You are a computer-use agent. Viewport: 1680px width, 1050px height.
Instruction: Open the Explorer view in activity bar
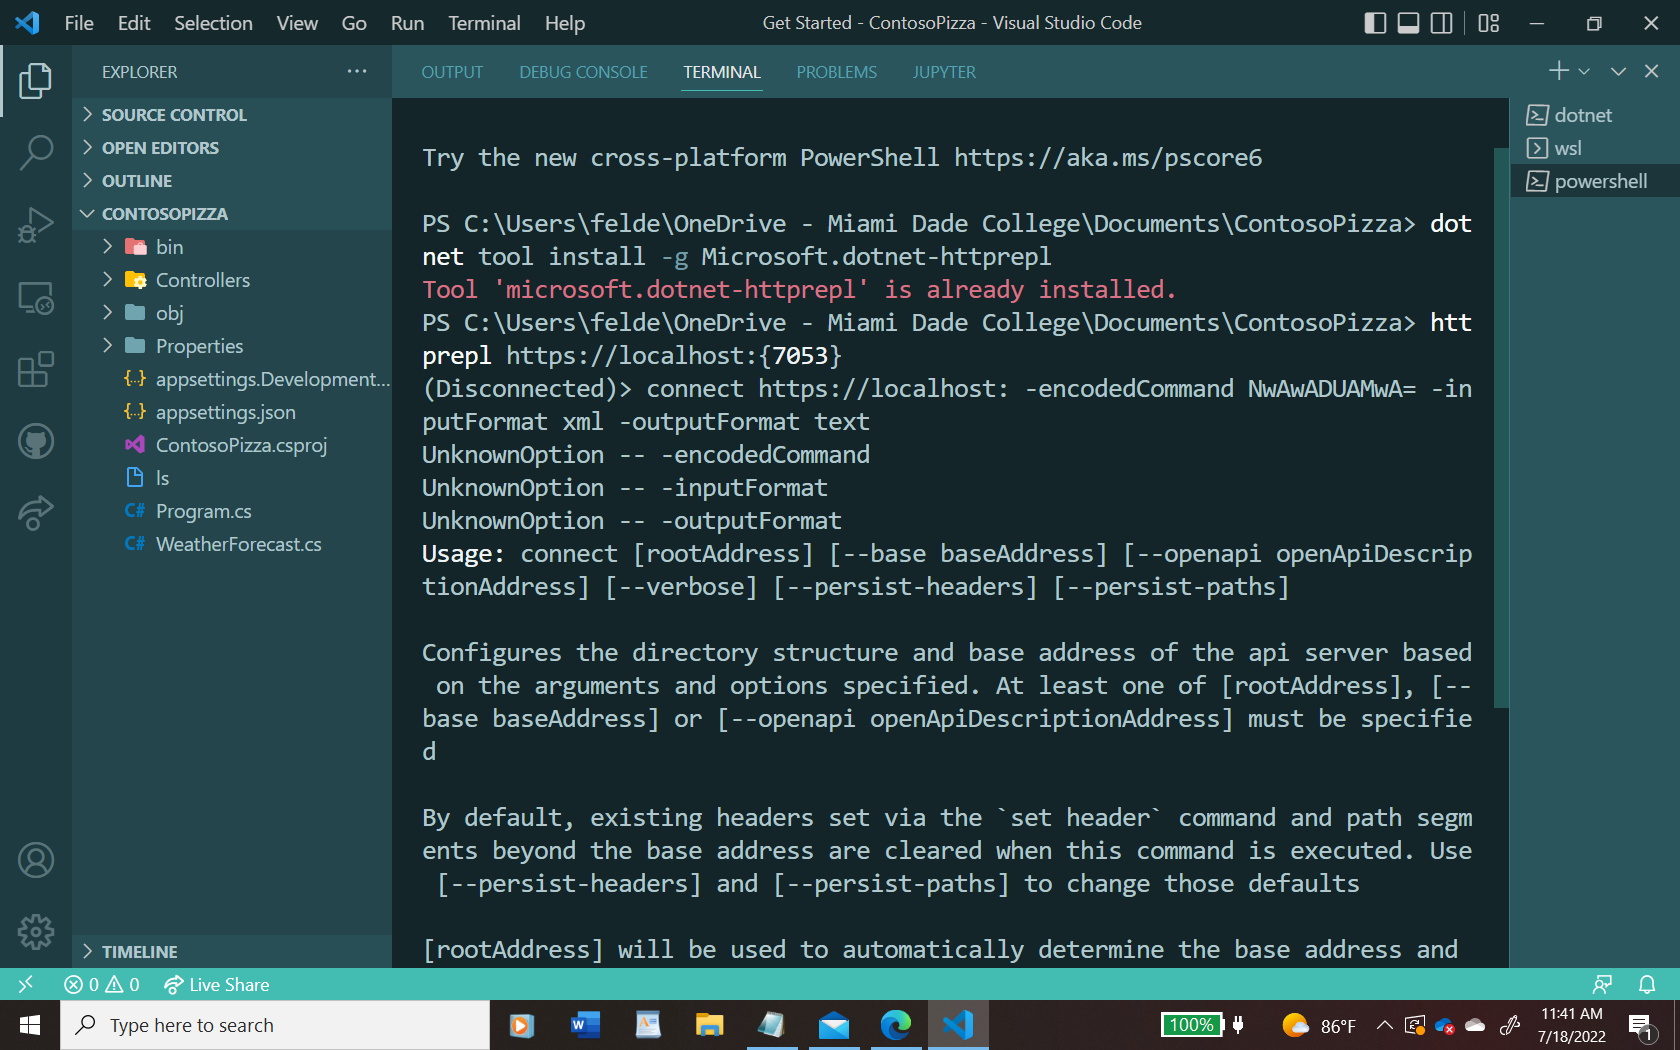[35, 81]
